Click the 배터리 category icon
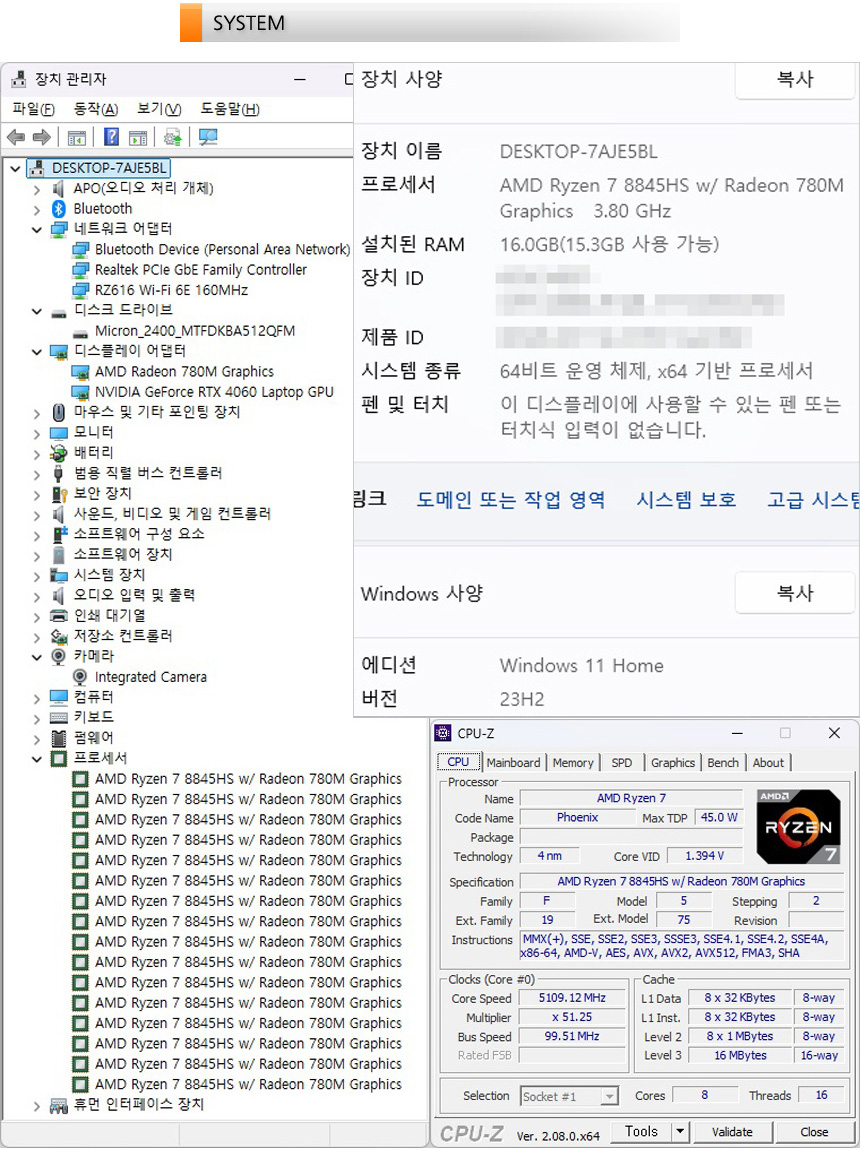Viewport: 860px width, 1151px height. (59, 453)
